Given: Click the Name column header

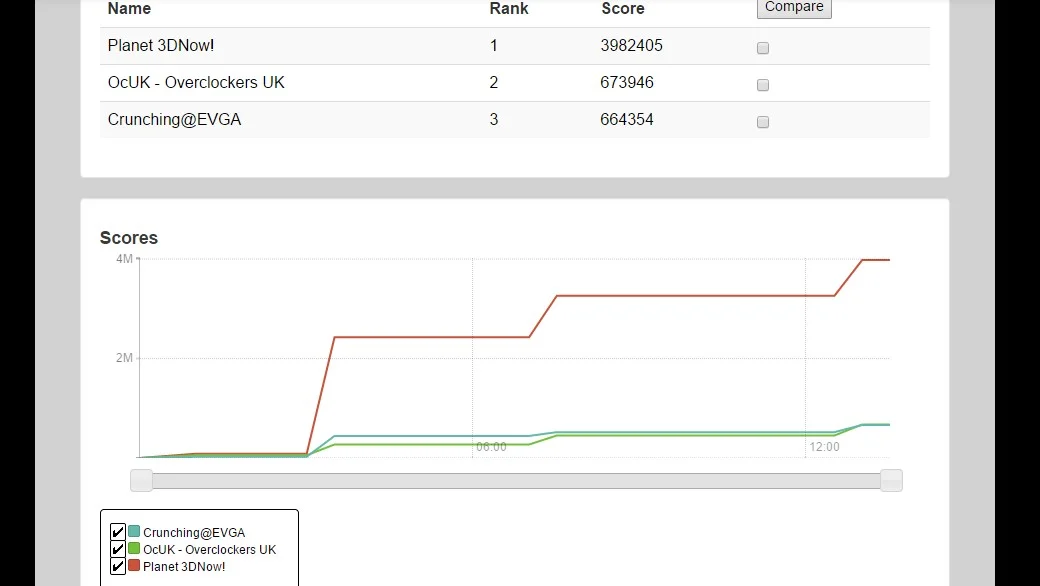Looking at the screenshot, I should click(x=129, y=9).
